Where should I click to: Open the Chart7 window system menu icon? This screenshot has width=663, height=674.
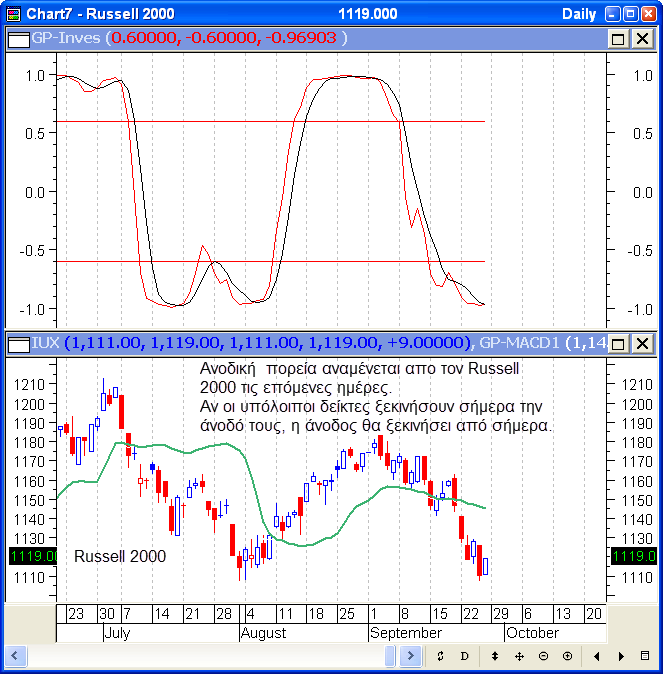(x=13, y=14)
